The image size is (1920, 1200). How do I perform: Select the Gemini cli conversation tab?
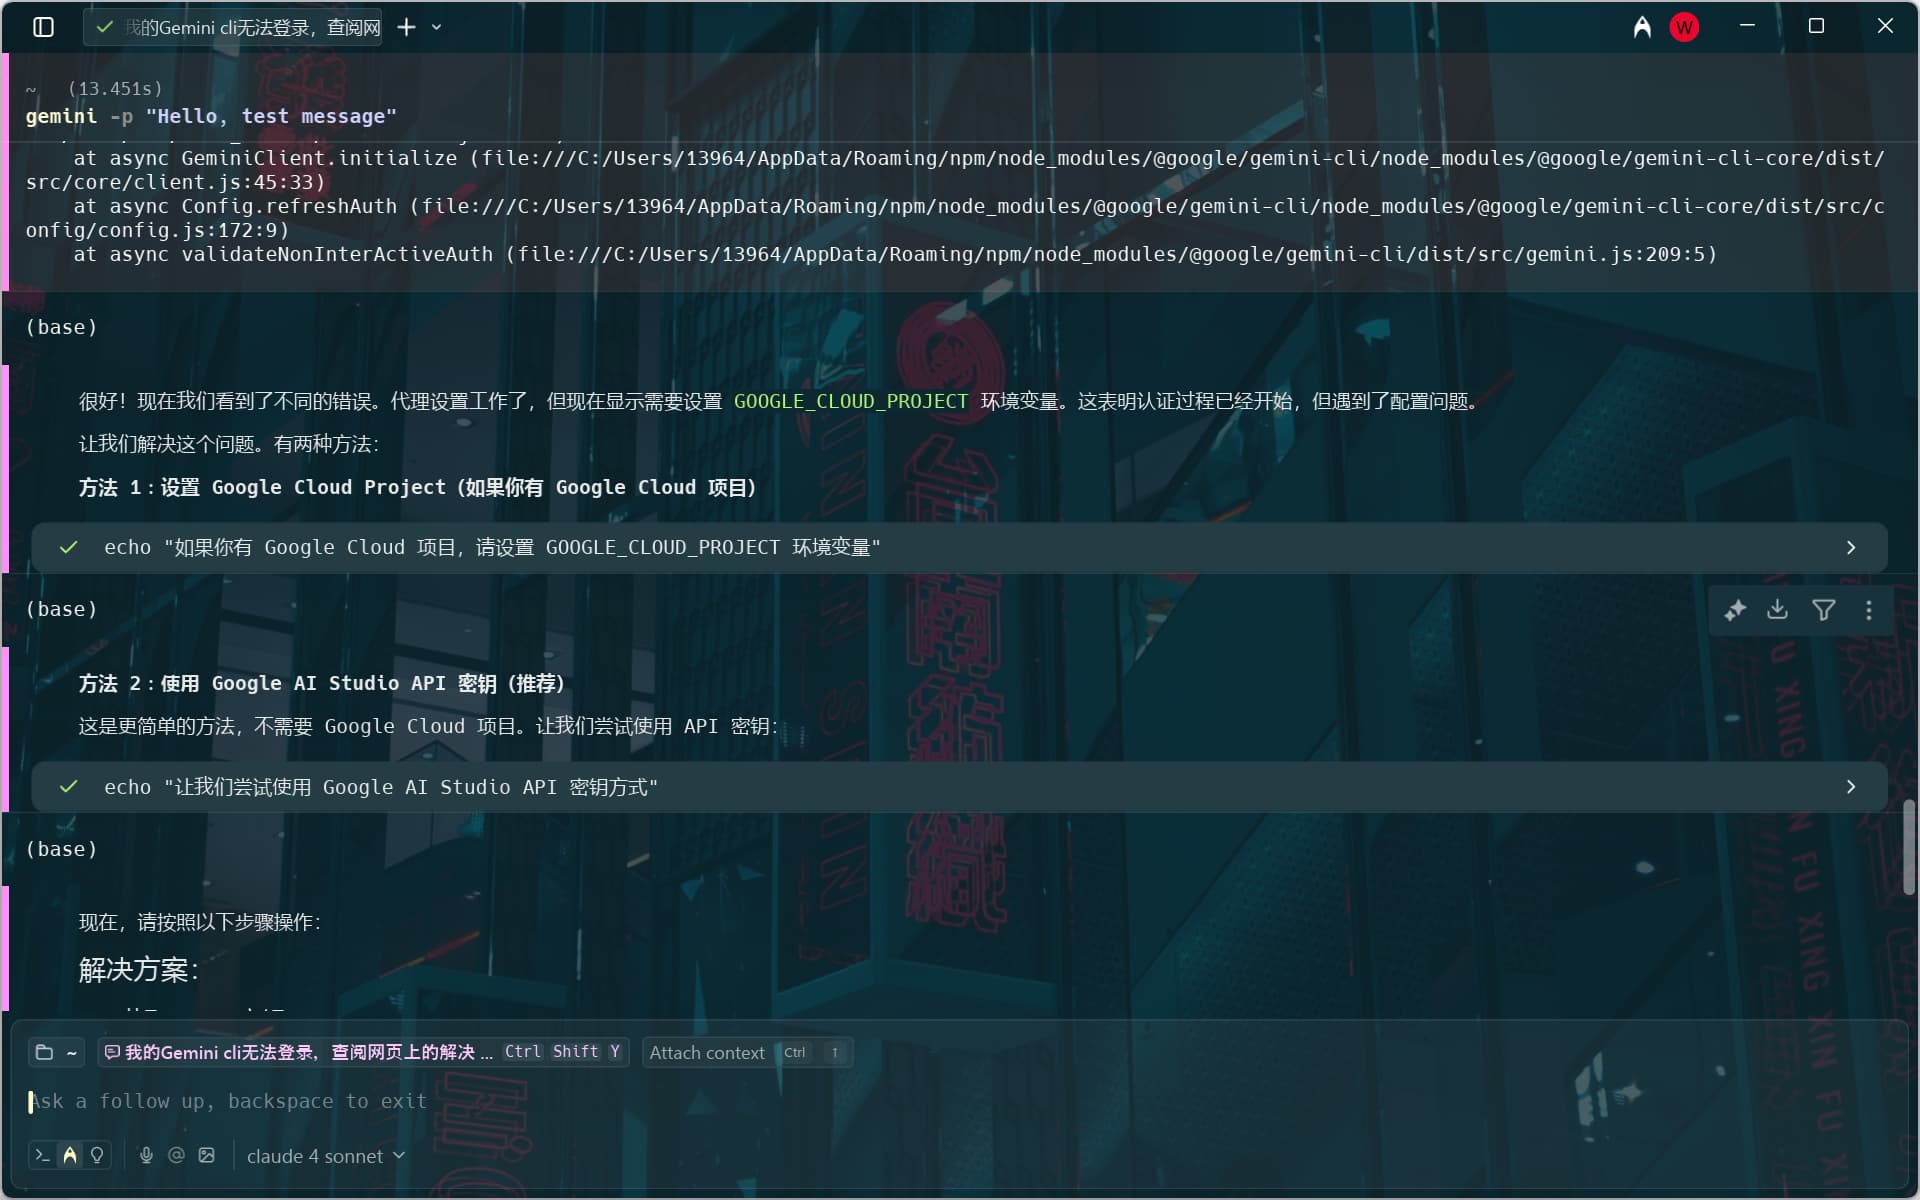click(234, 27)
